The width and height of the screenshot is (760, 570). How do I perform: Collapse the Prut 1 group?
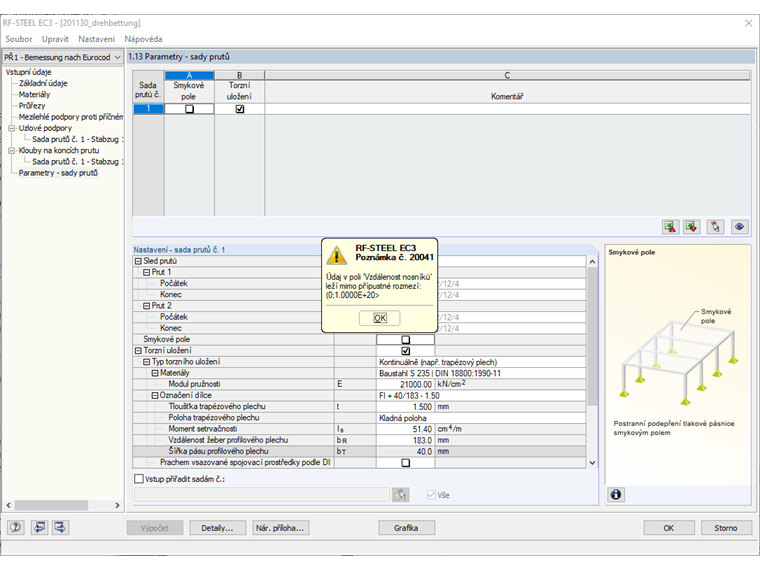click(x=146, y=272)
